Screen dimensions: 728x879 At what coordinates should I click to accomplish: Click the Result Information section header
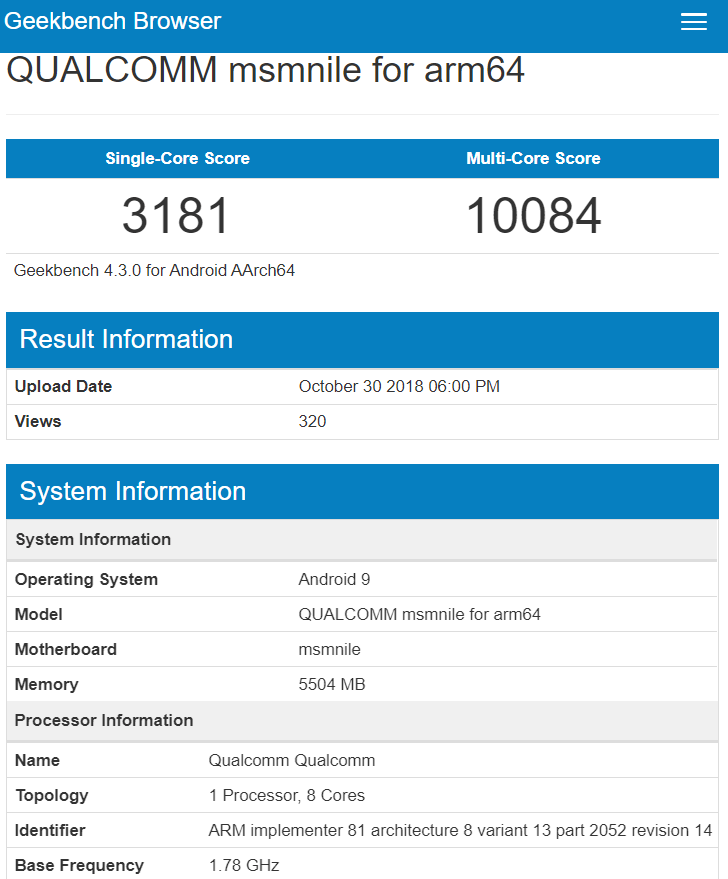(x=362, y=340)
